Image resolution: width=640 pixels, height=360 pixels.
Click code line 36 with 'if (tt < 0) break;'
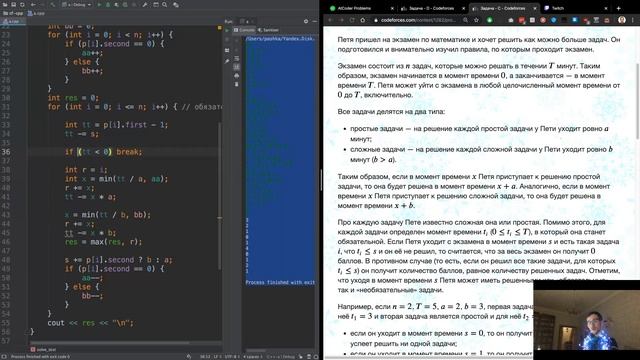coord(103,152)
